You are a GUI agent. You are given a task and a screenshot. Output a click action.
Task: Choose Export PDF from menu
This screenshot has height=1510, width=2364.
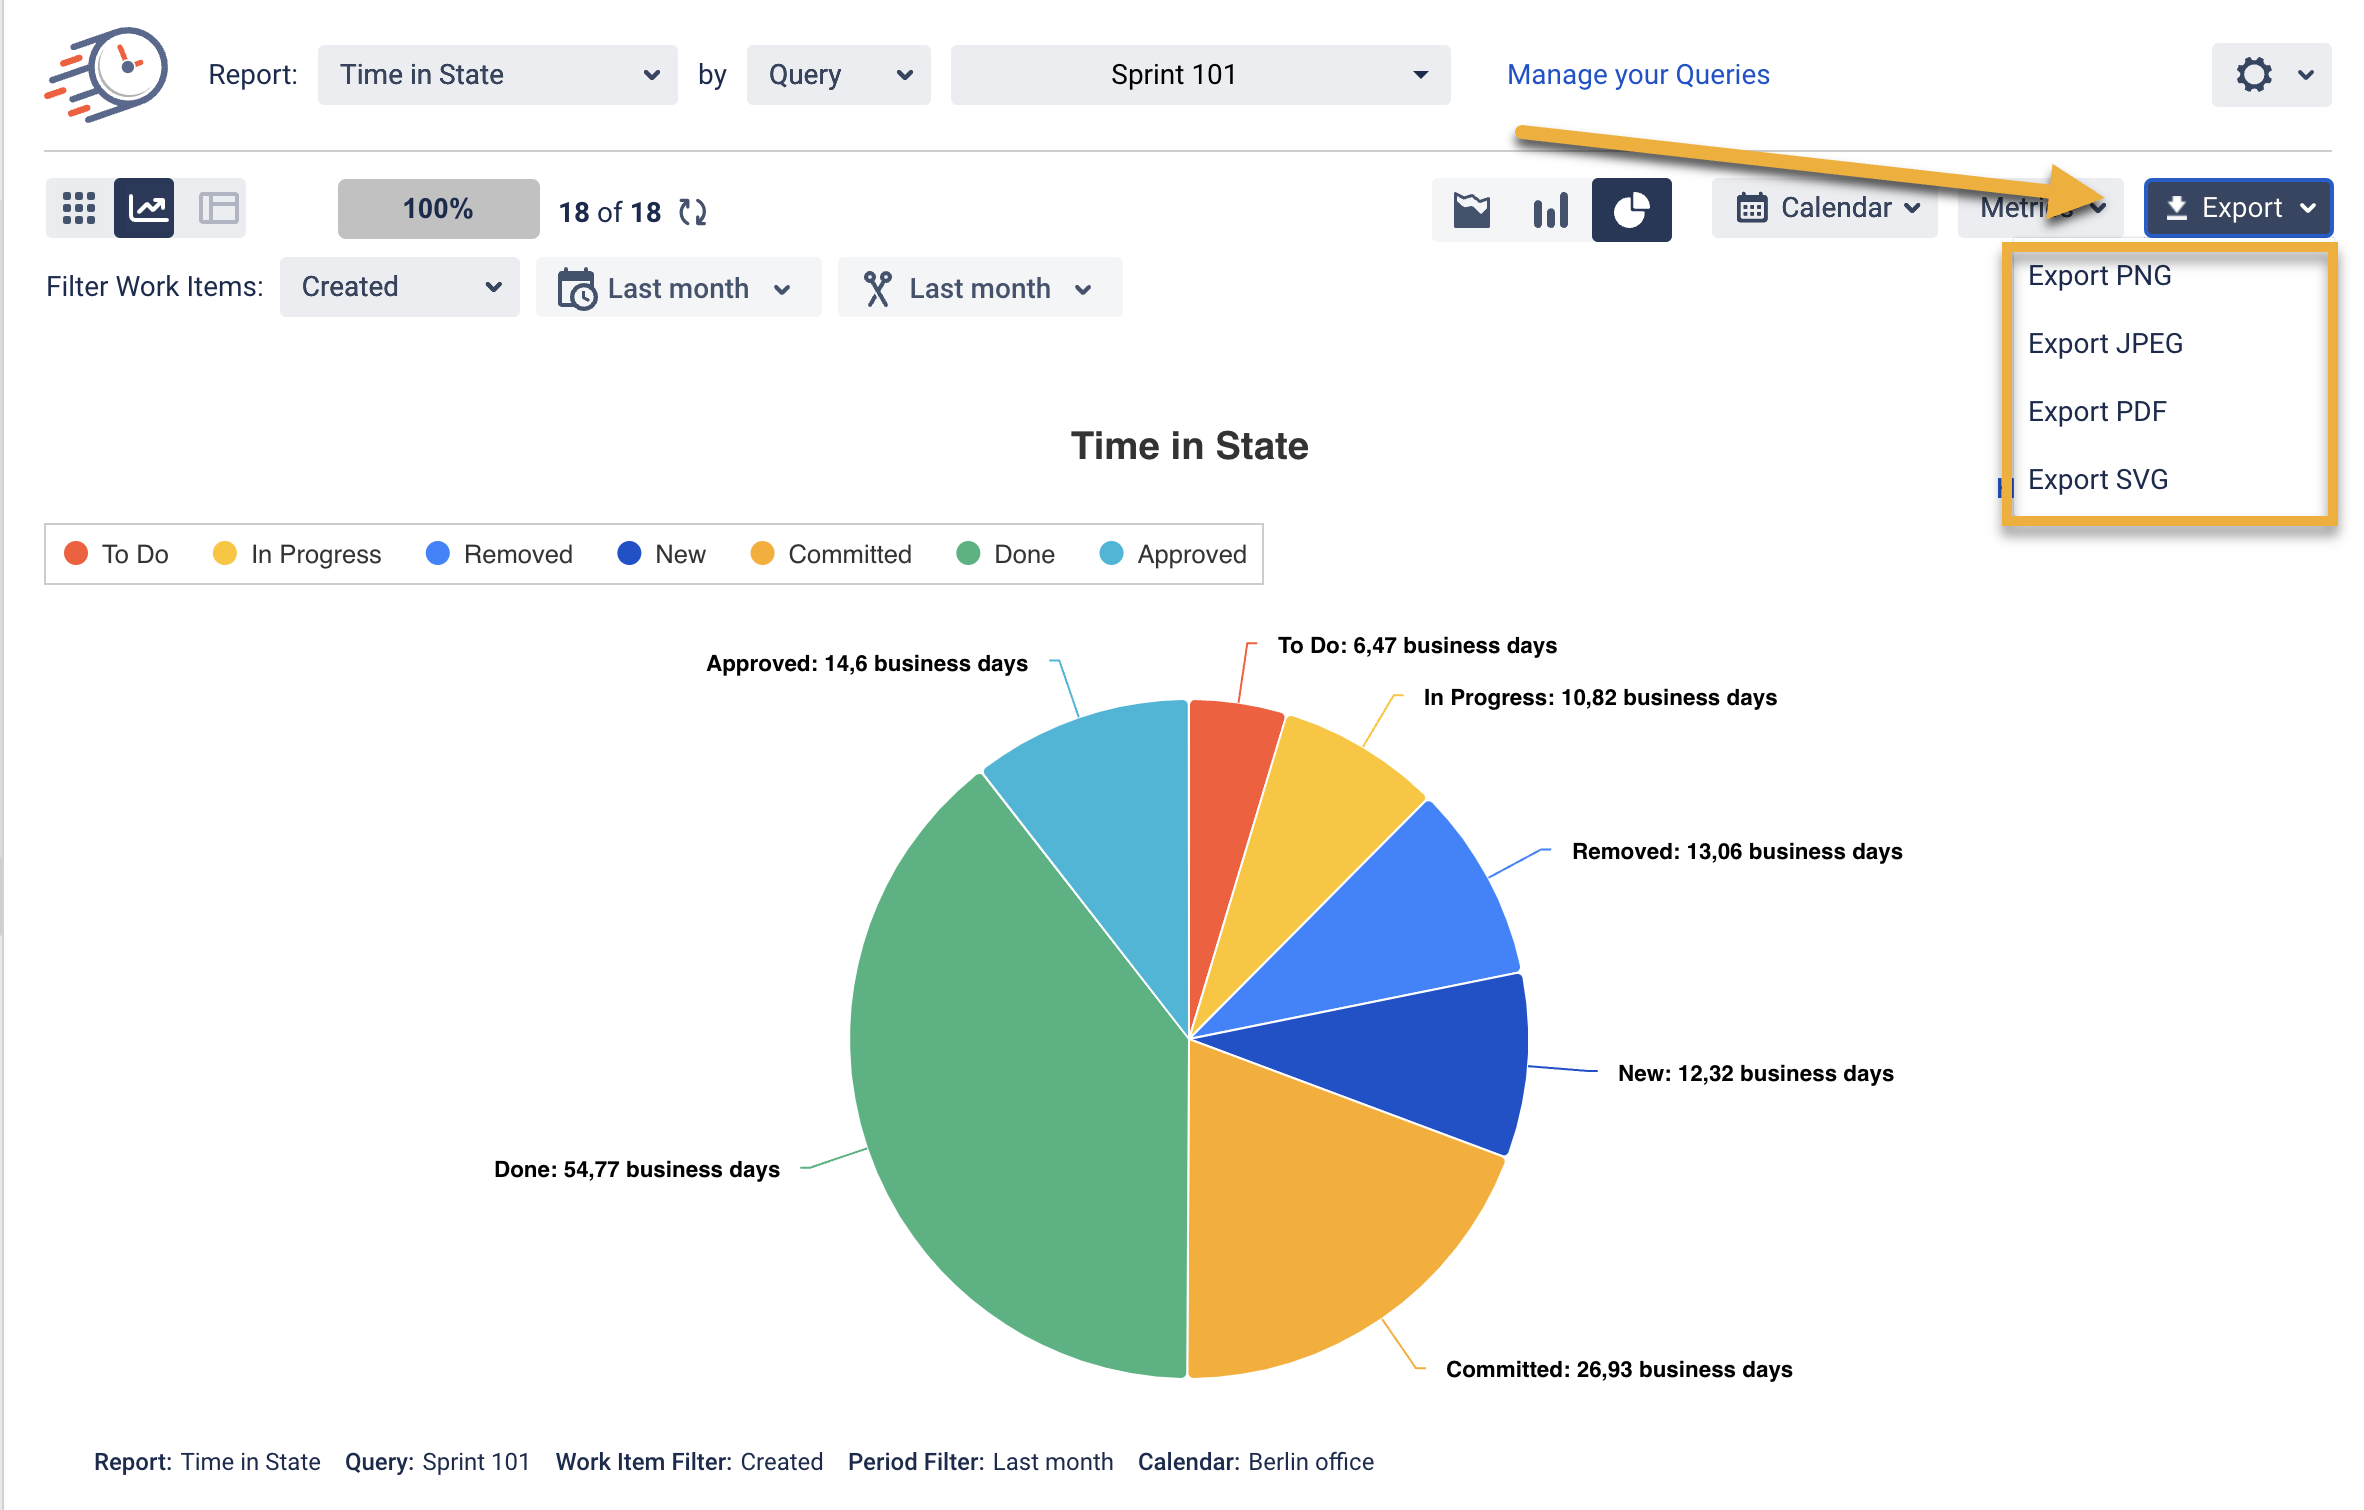2096,411
